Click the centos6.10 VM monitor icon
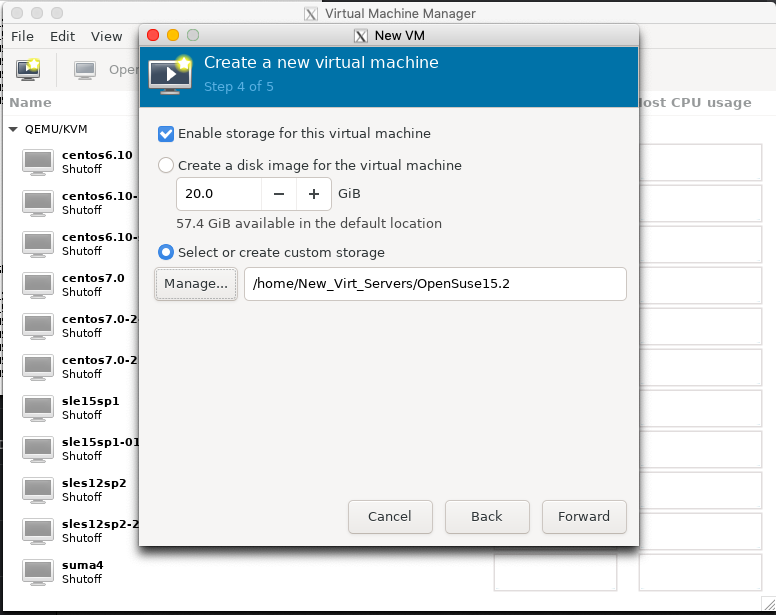 click(38, 162)
